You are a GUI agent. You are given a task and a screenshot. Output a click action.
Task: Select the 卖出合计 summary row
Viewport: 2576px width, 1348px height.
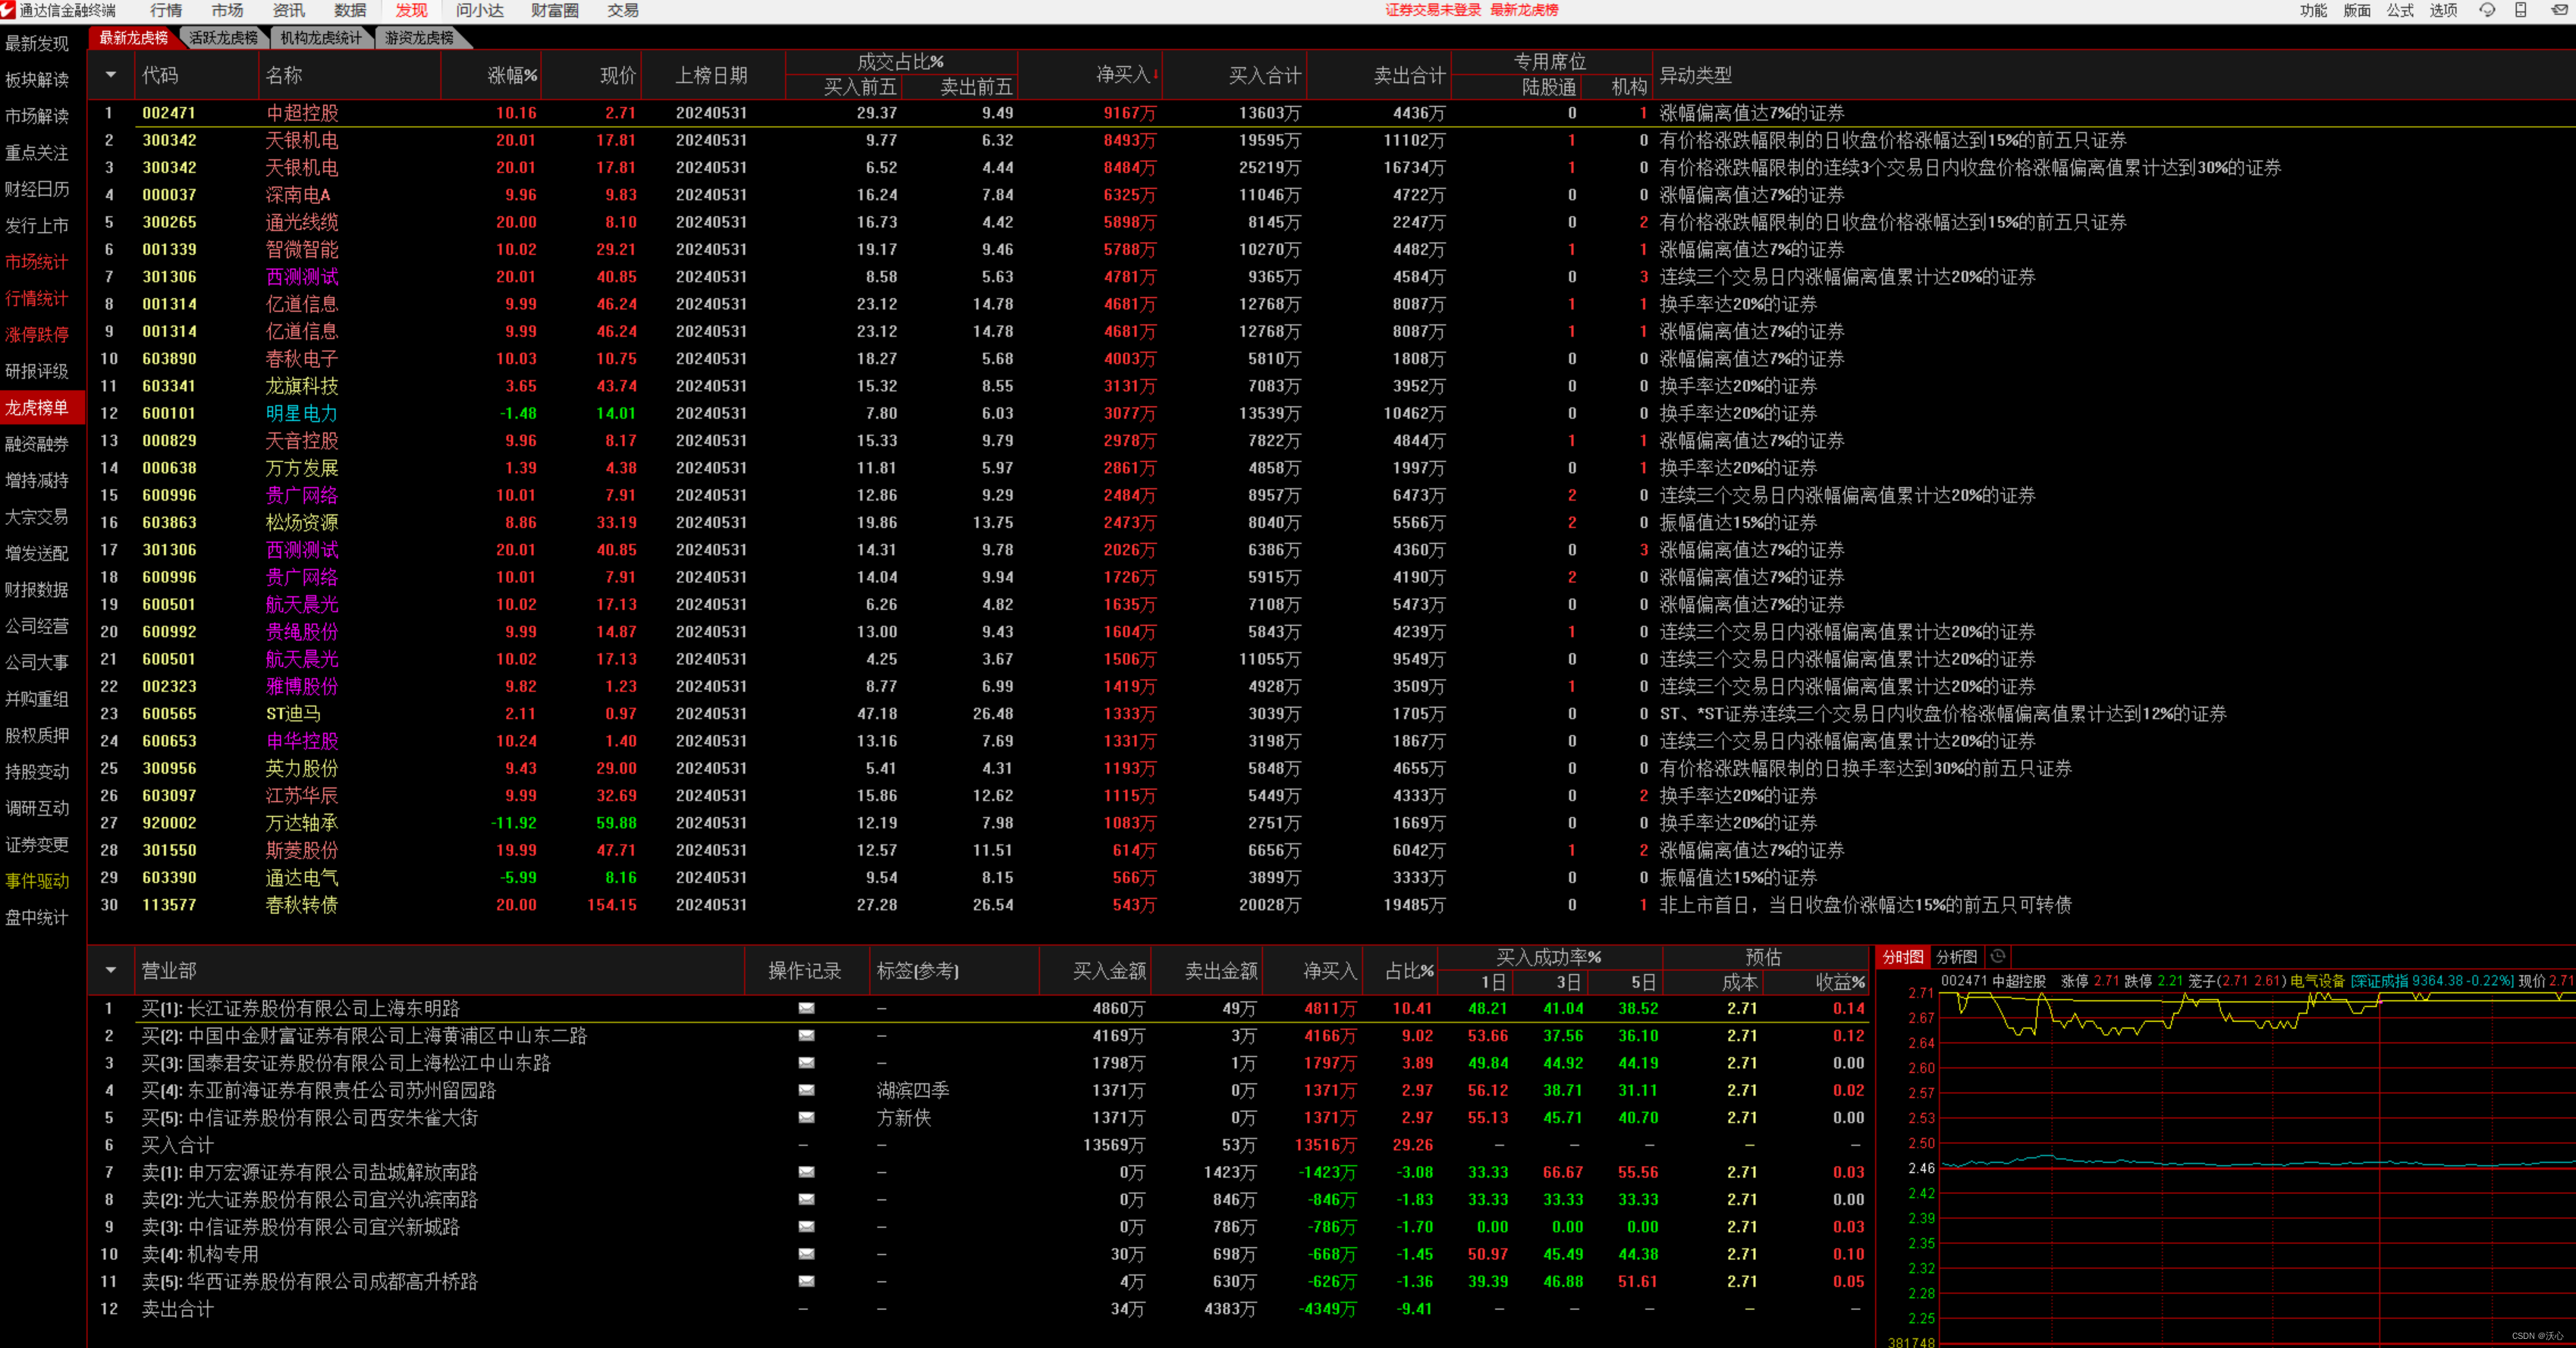pos(979,1309)
